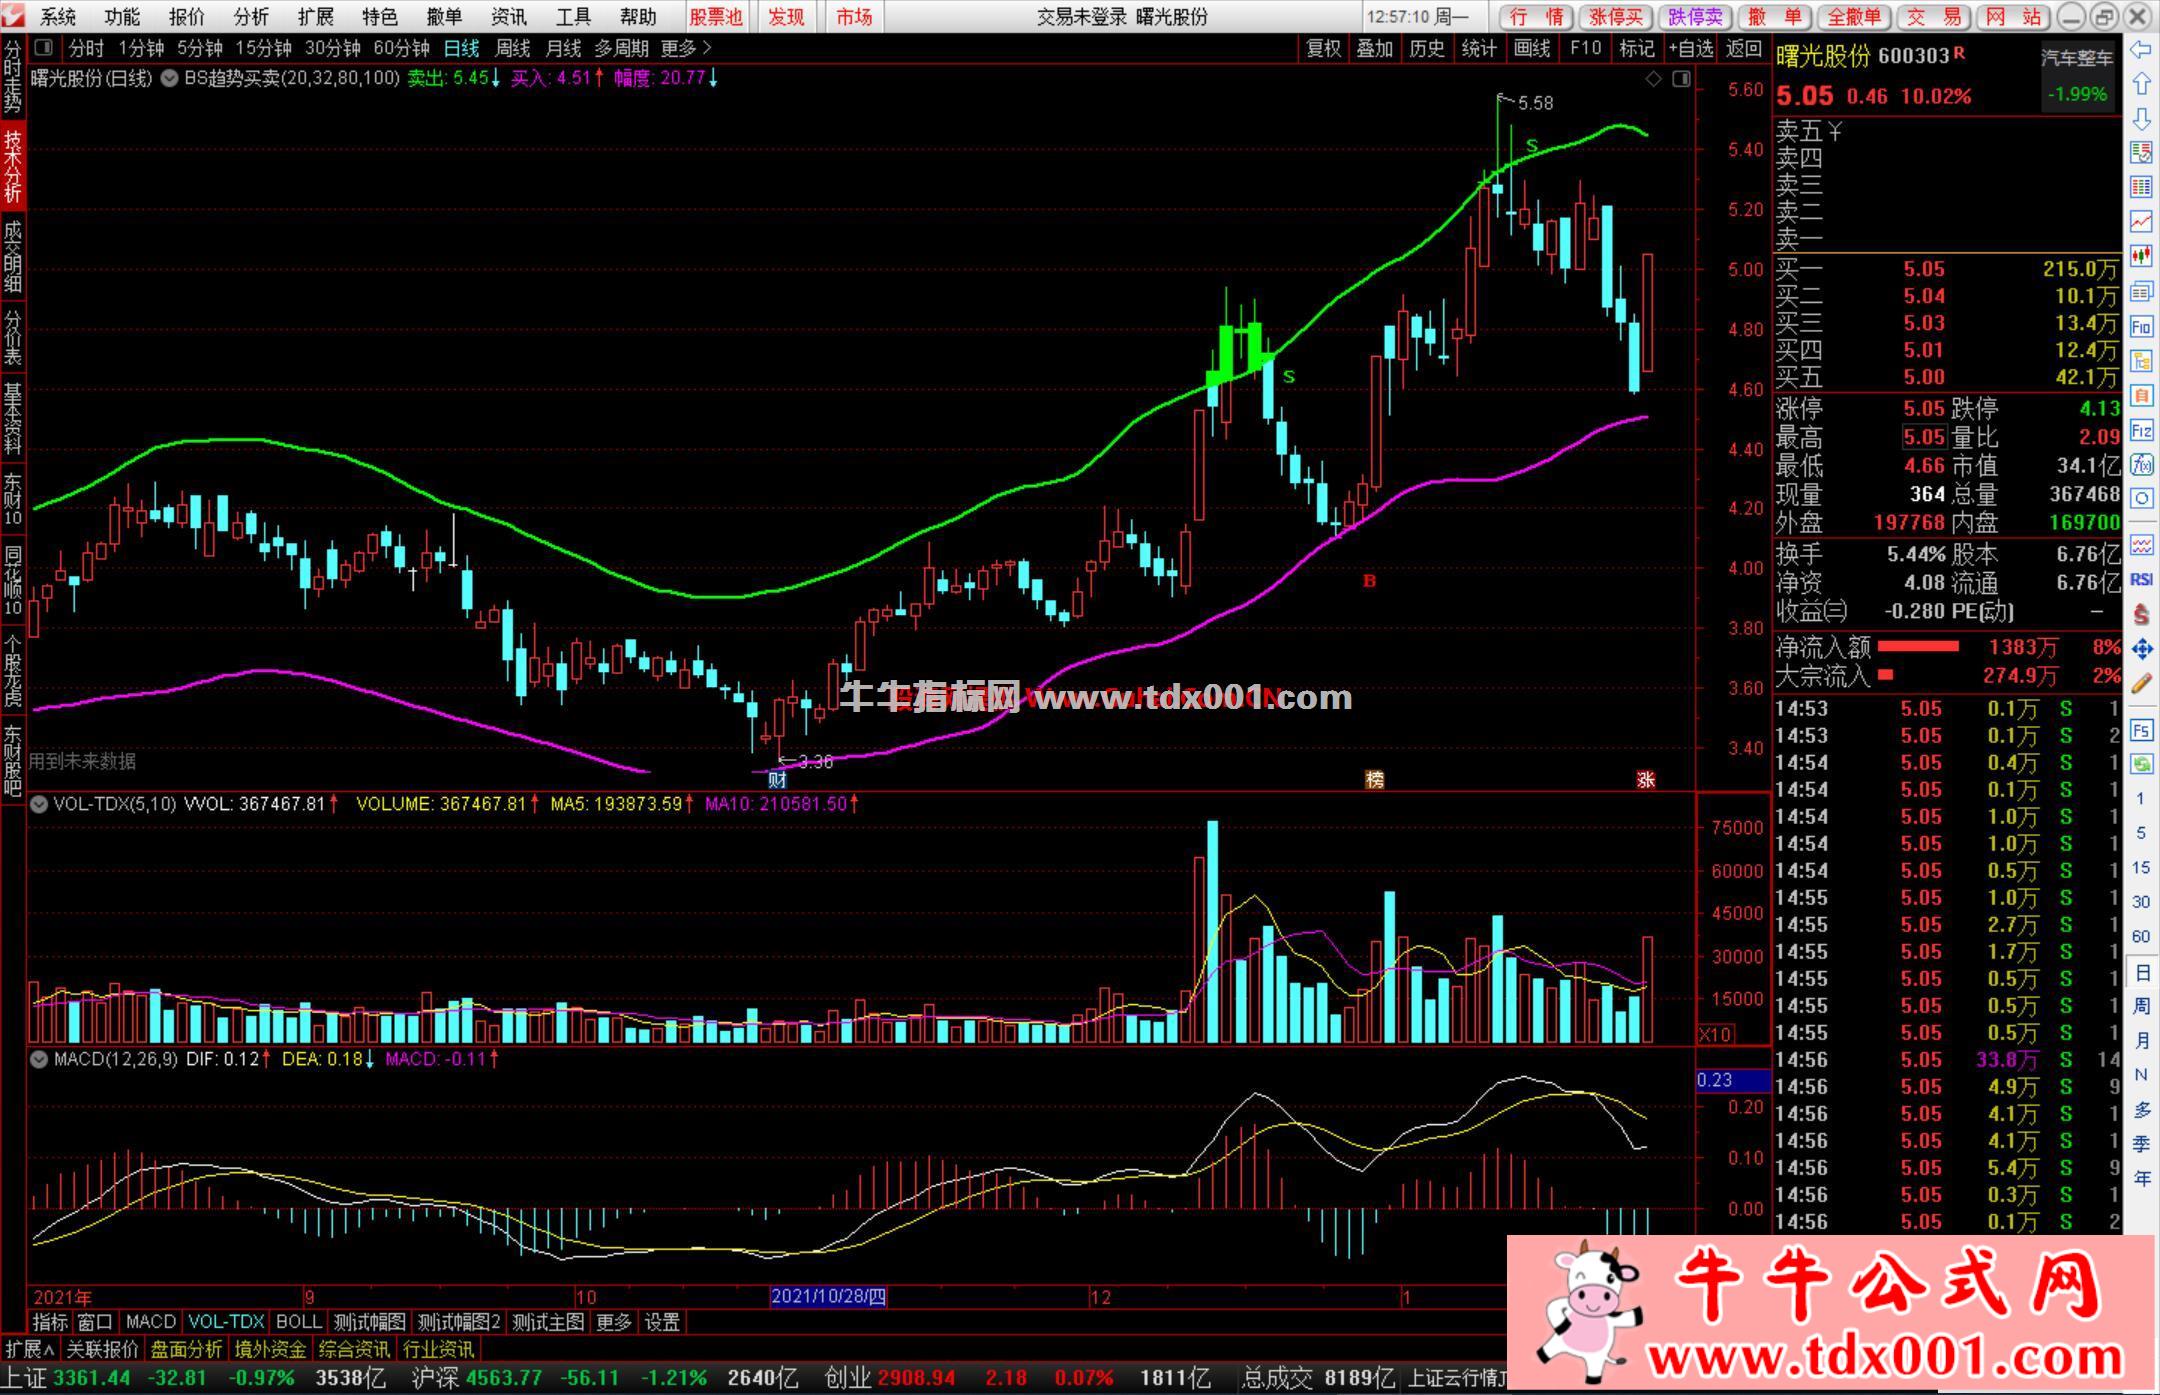Open the colored grid quote list icon
The height and width of the screenshot is (1395, 2160).
[x=2141, y=187]
